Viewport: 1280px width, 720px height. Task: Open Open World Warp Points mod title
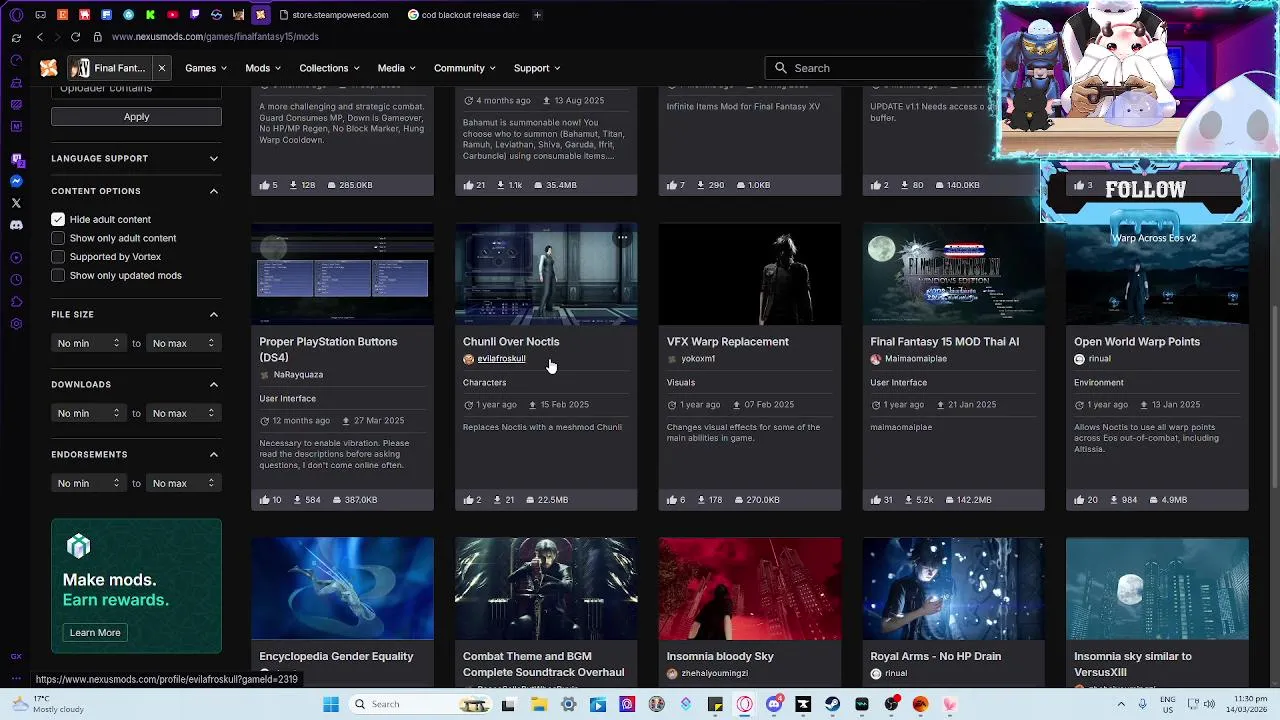(1137, 342)
